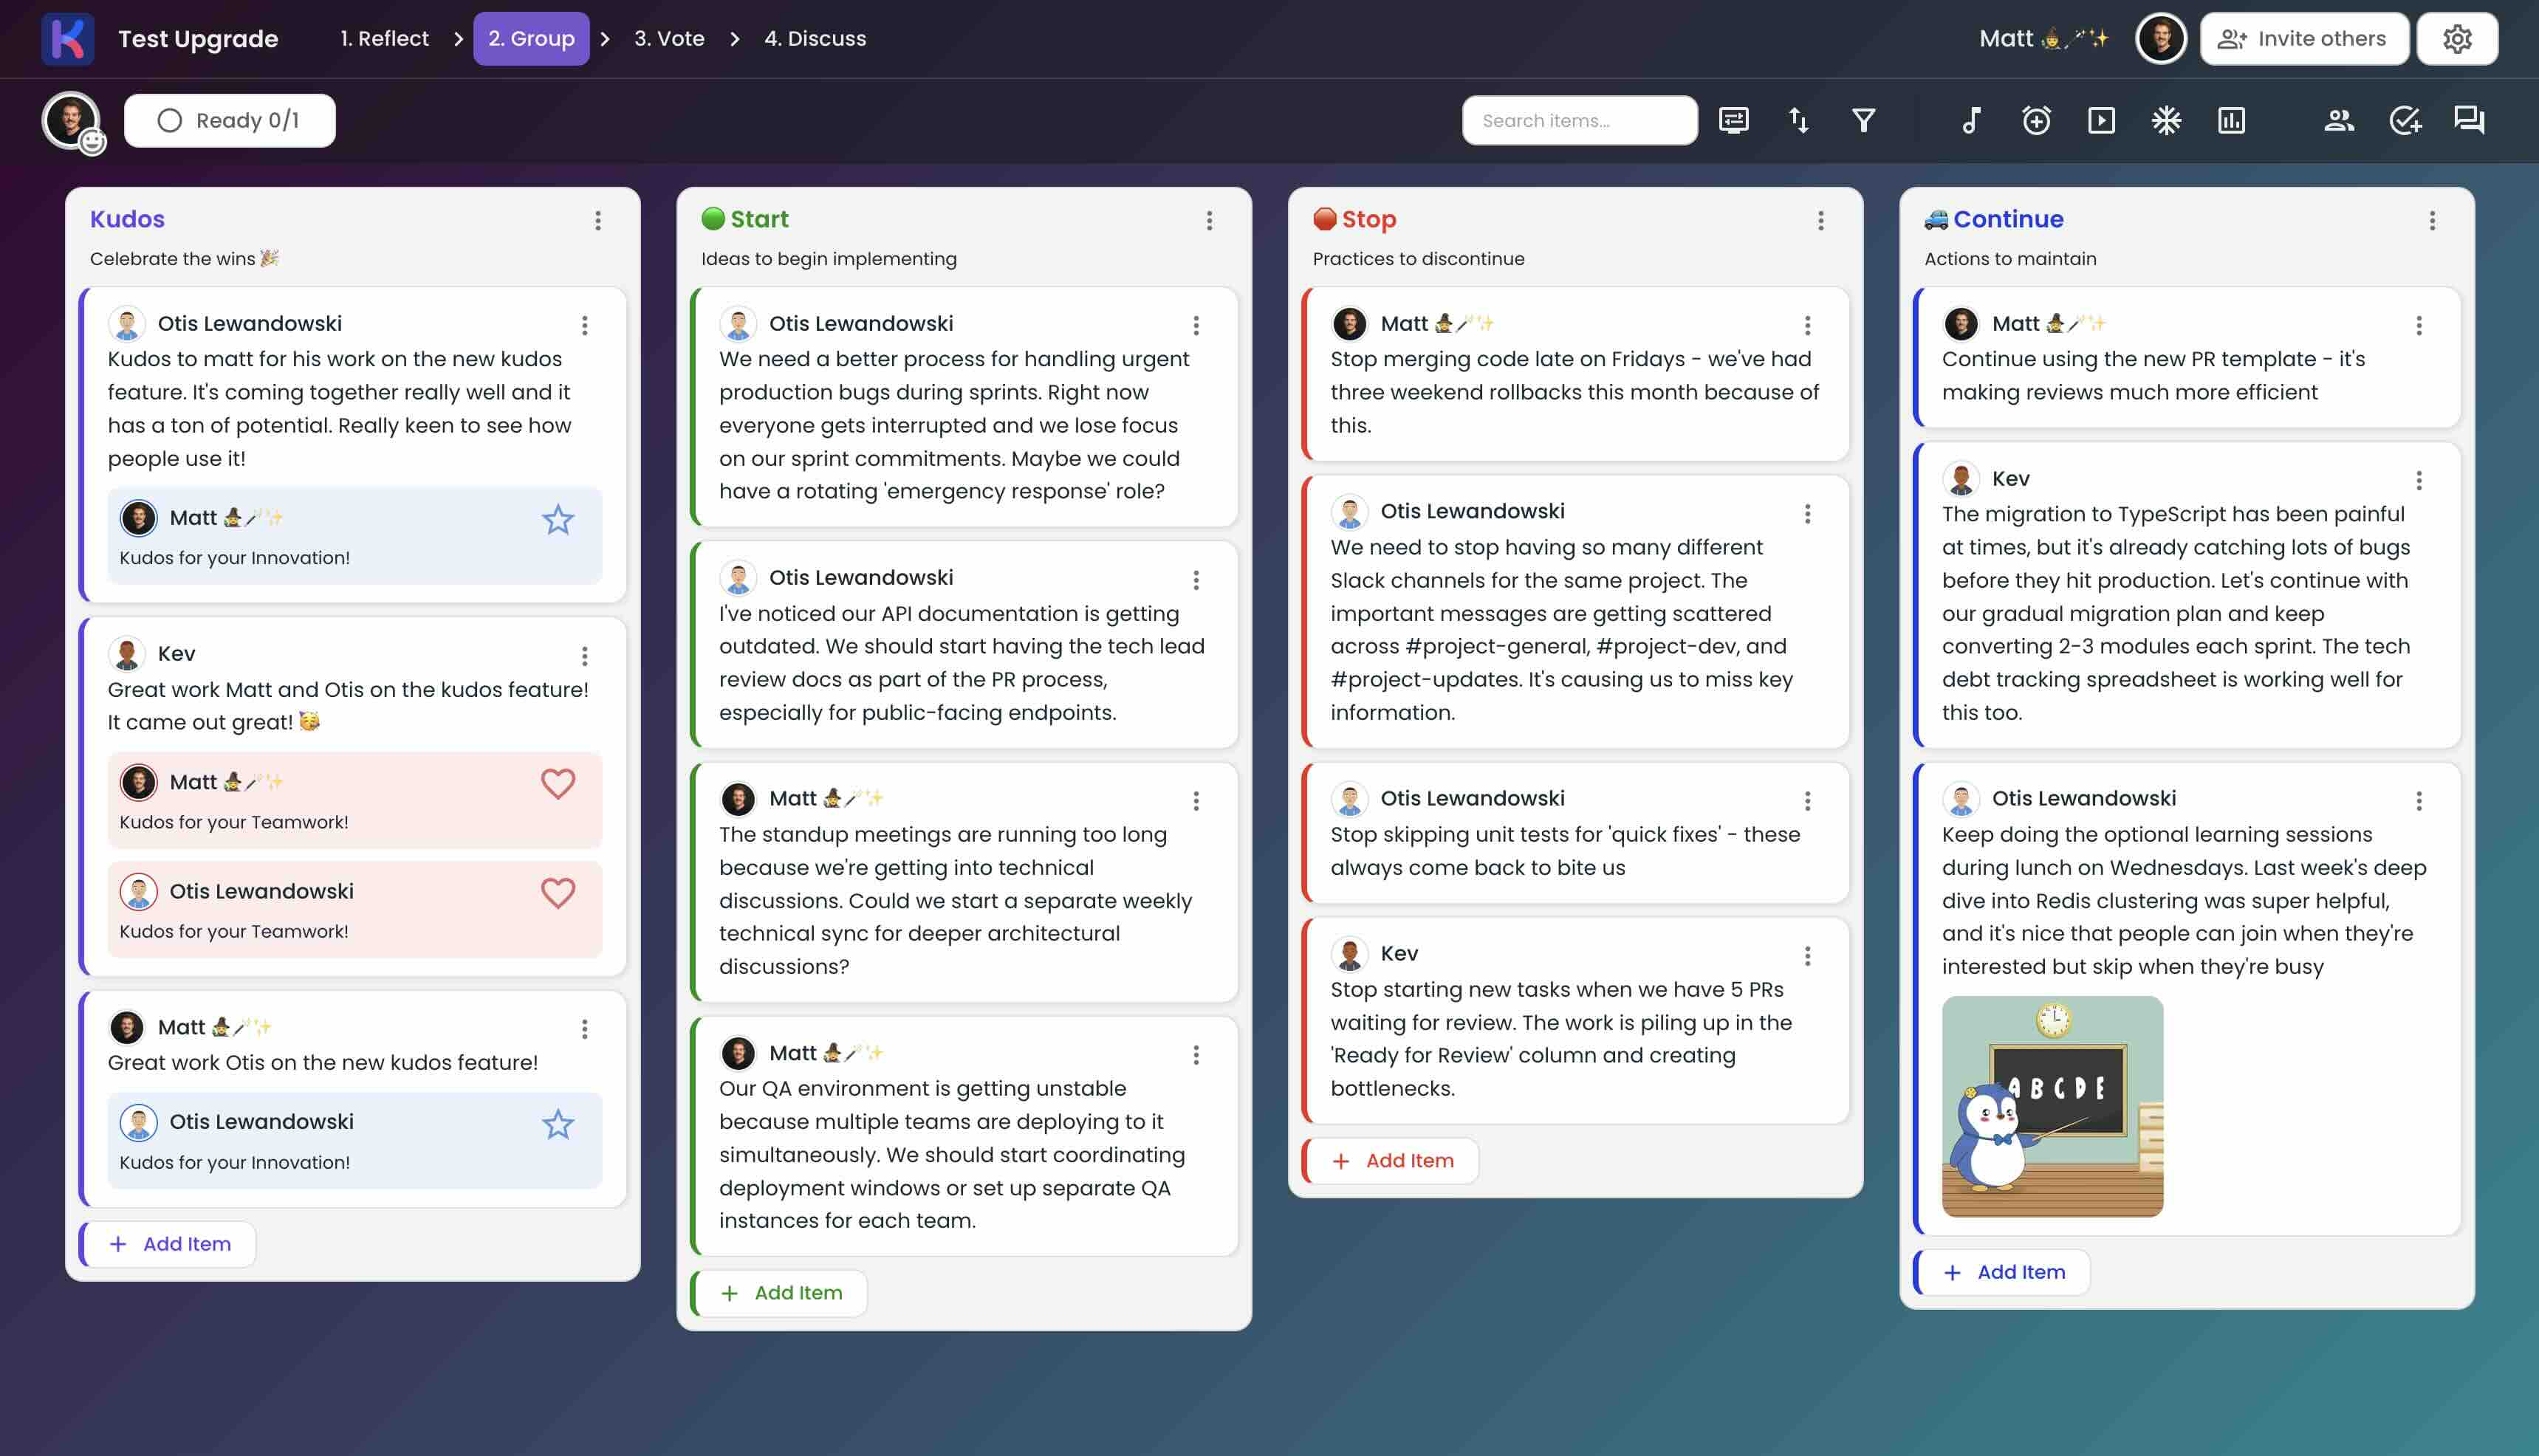Click the snowflake icebreaker icon
This screenshot has height=1456, width=2539.
[x=2166, y=121]
